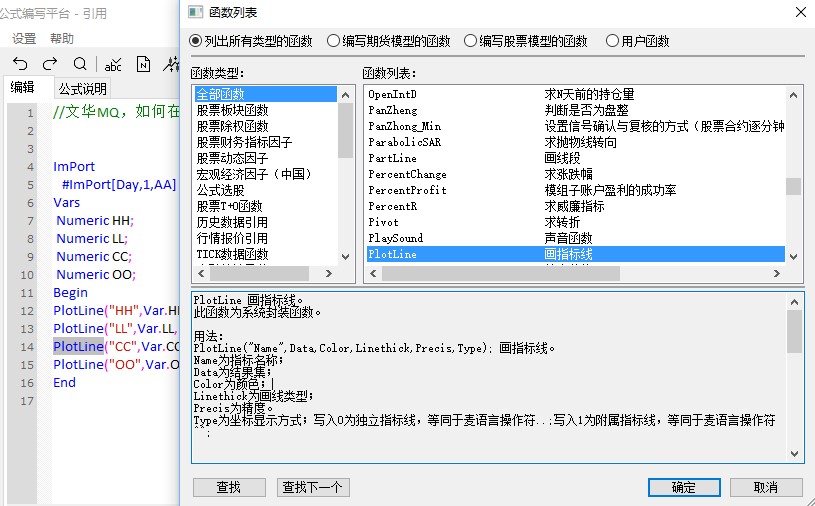815x506 pixels.
Task: Click description pane scroll-up arrow
Action: tap(794, 302)
